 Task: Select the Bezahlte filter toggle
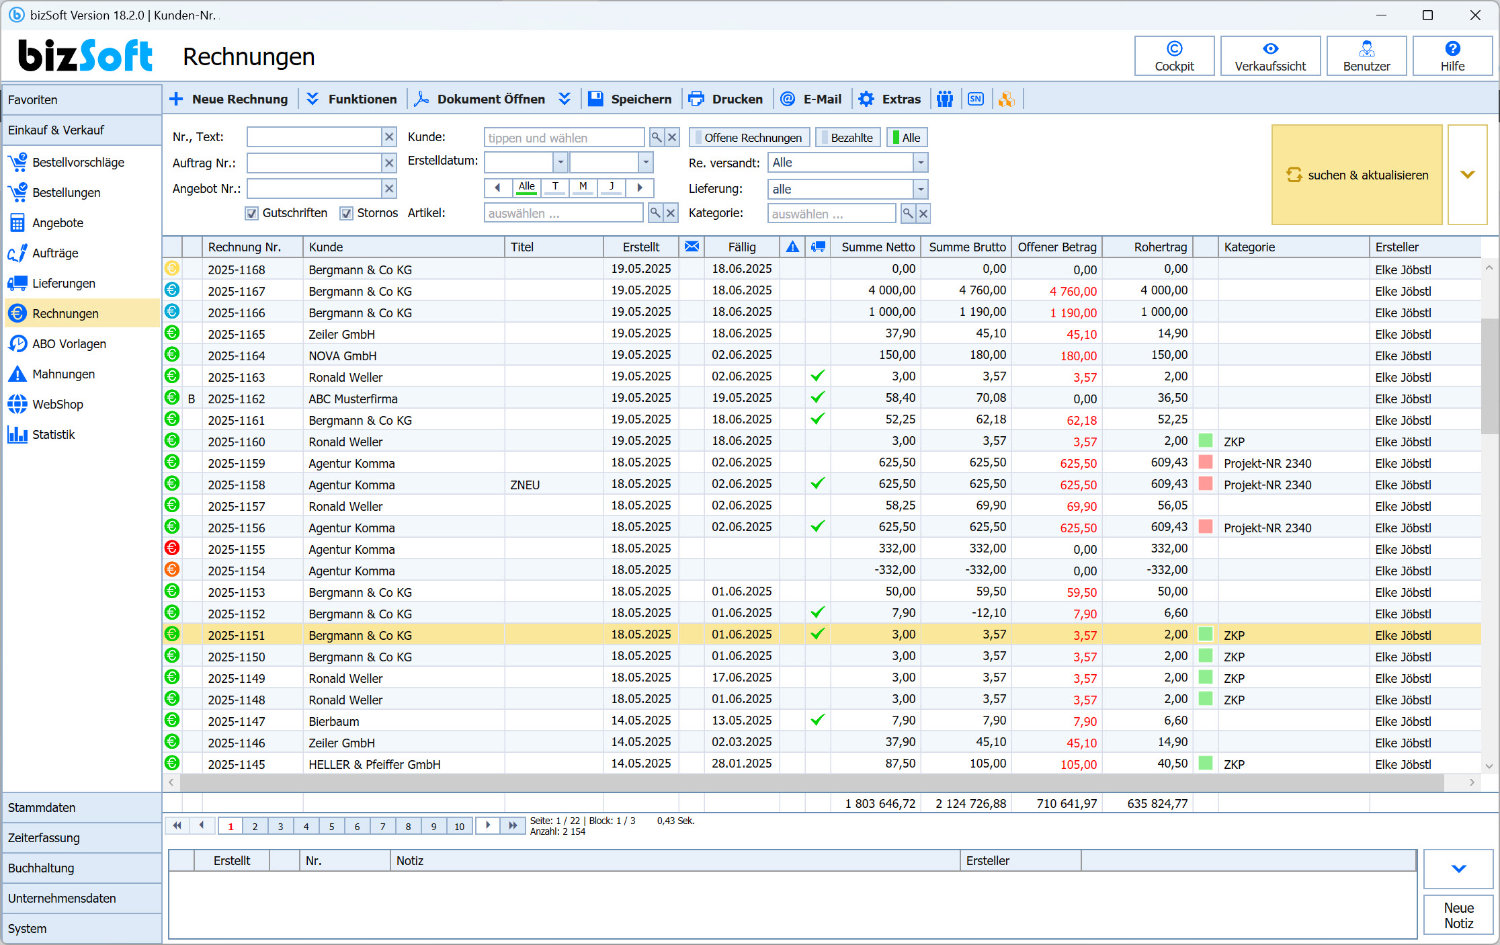(847, 138)
